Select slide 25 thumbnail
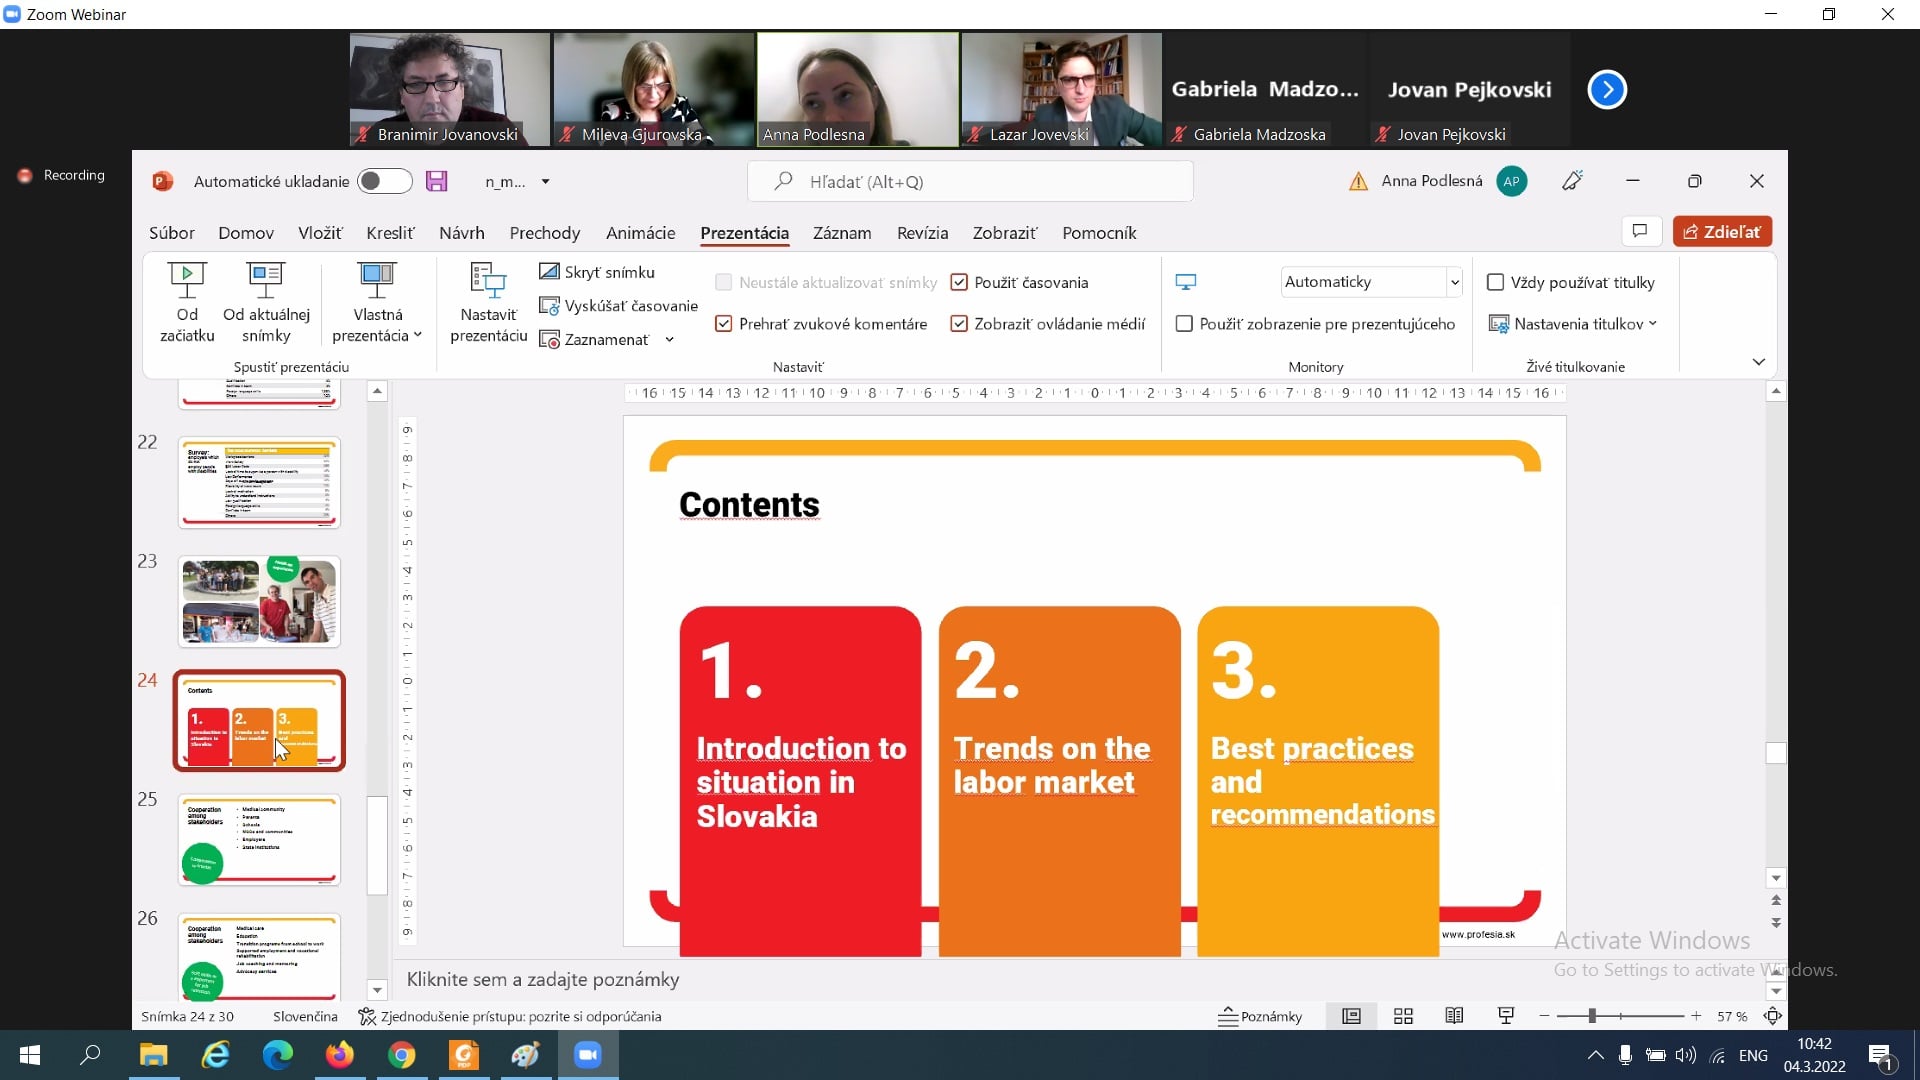Viewport: 1920px width, 1080px height. tap(259, 839)
